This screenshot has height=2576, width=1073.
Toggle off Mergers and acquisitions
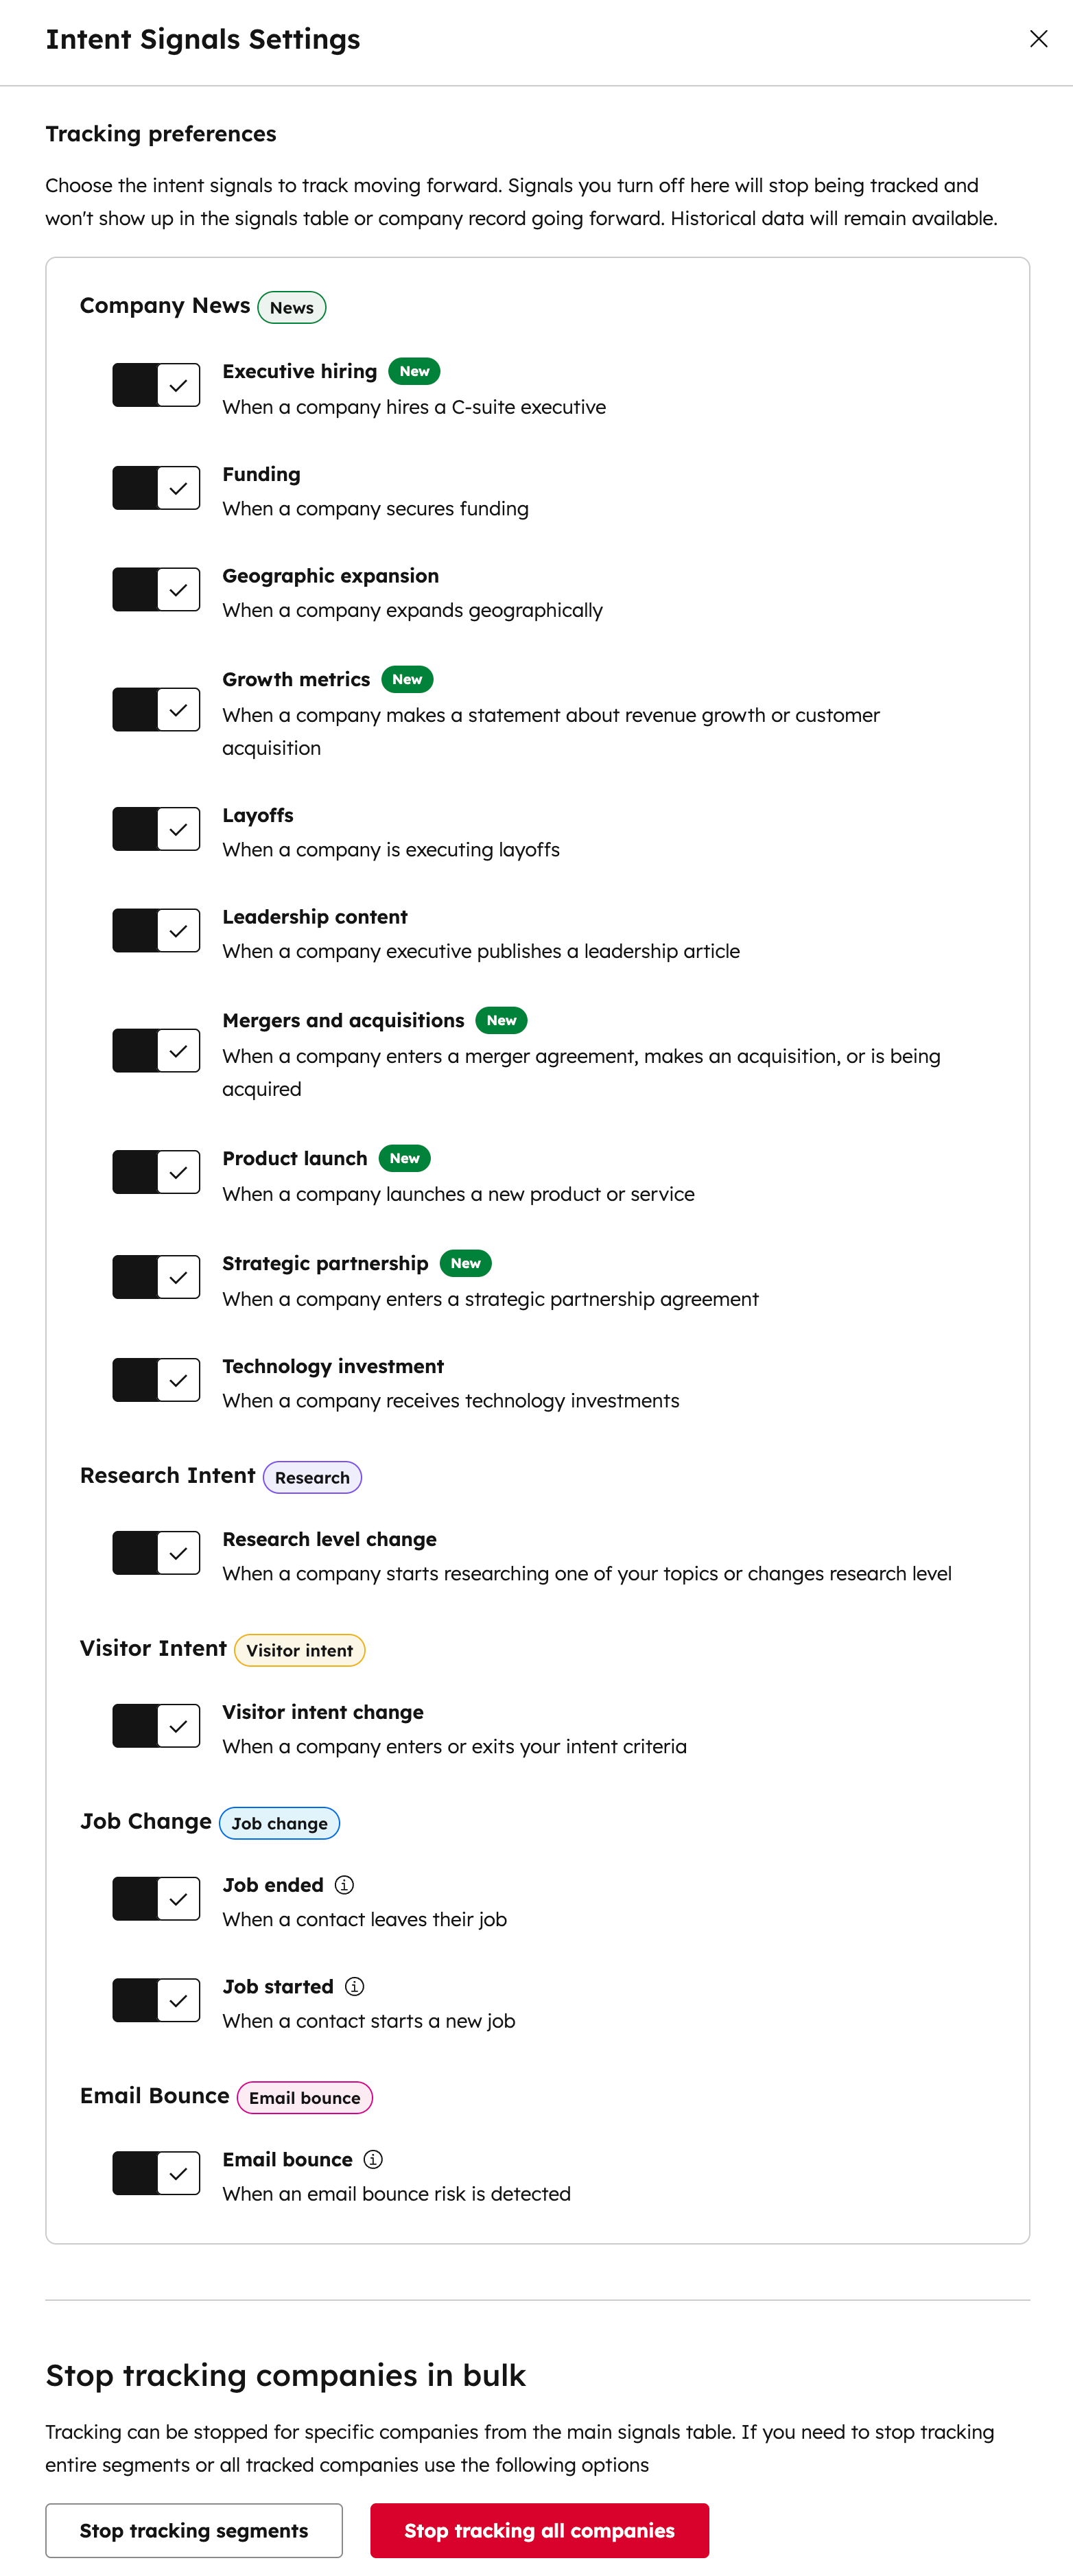click(x=156, y=1050)
